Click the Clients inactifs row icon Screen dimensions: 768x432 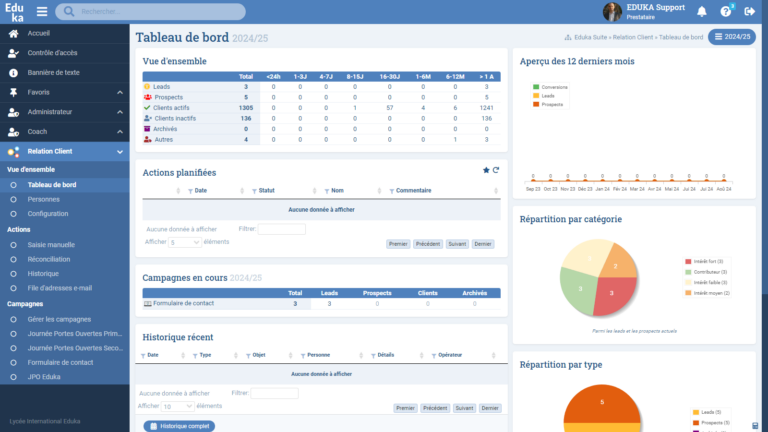click(147, 119)
